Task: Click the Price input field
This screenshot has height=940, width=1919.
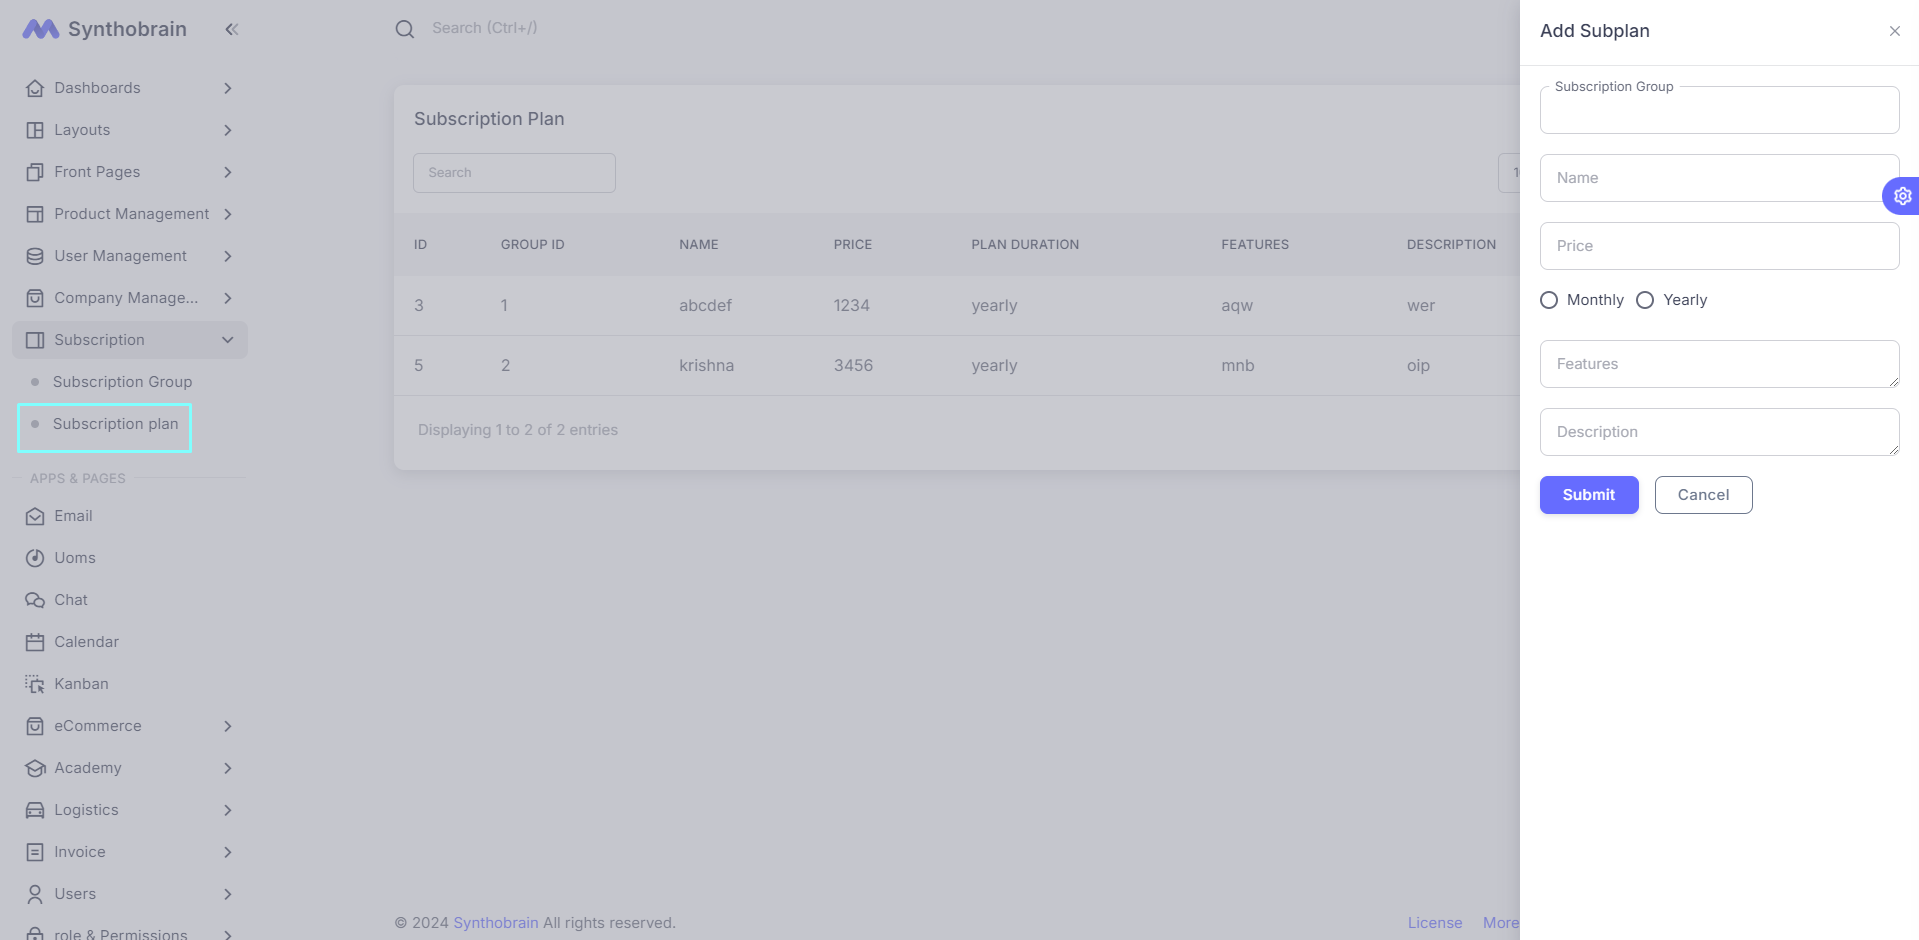Action: tap(1719, 246)
